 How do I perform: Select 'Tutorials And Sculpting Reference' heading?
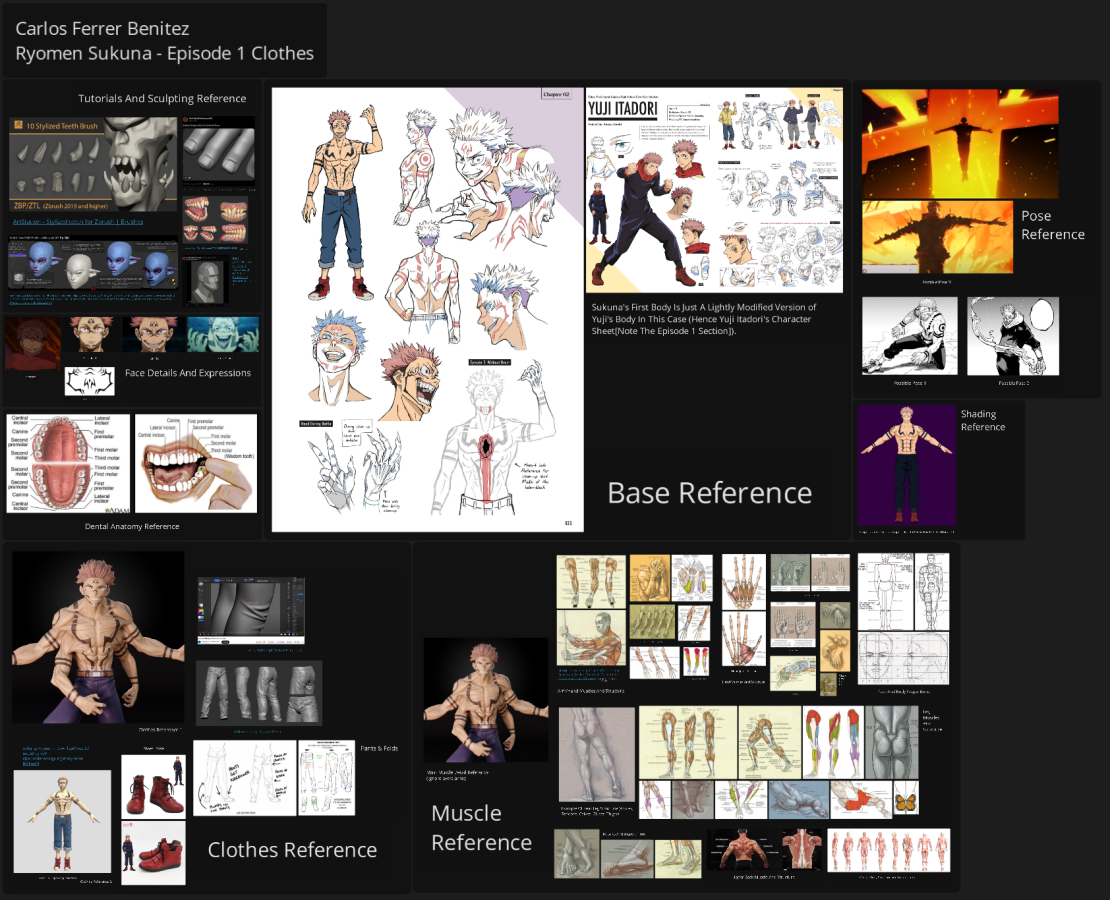click(162, 98)
